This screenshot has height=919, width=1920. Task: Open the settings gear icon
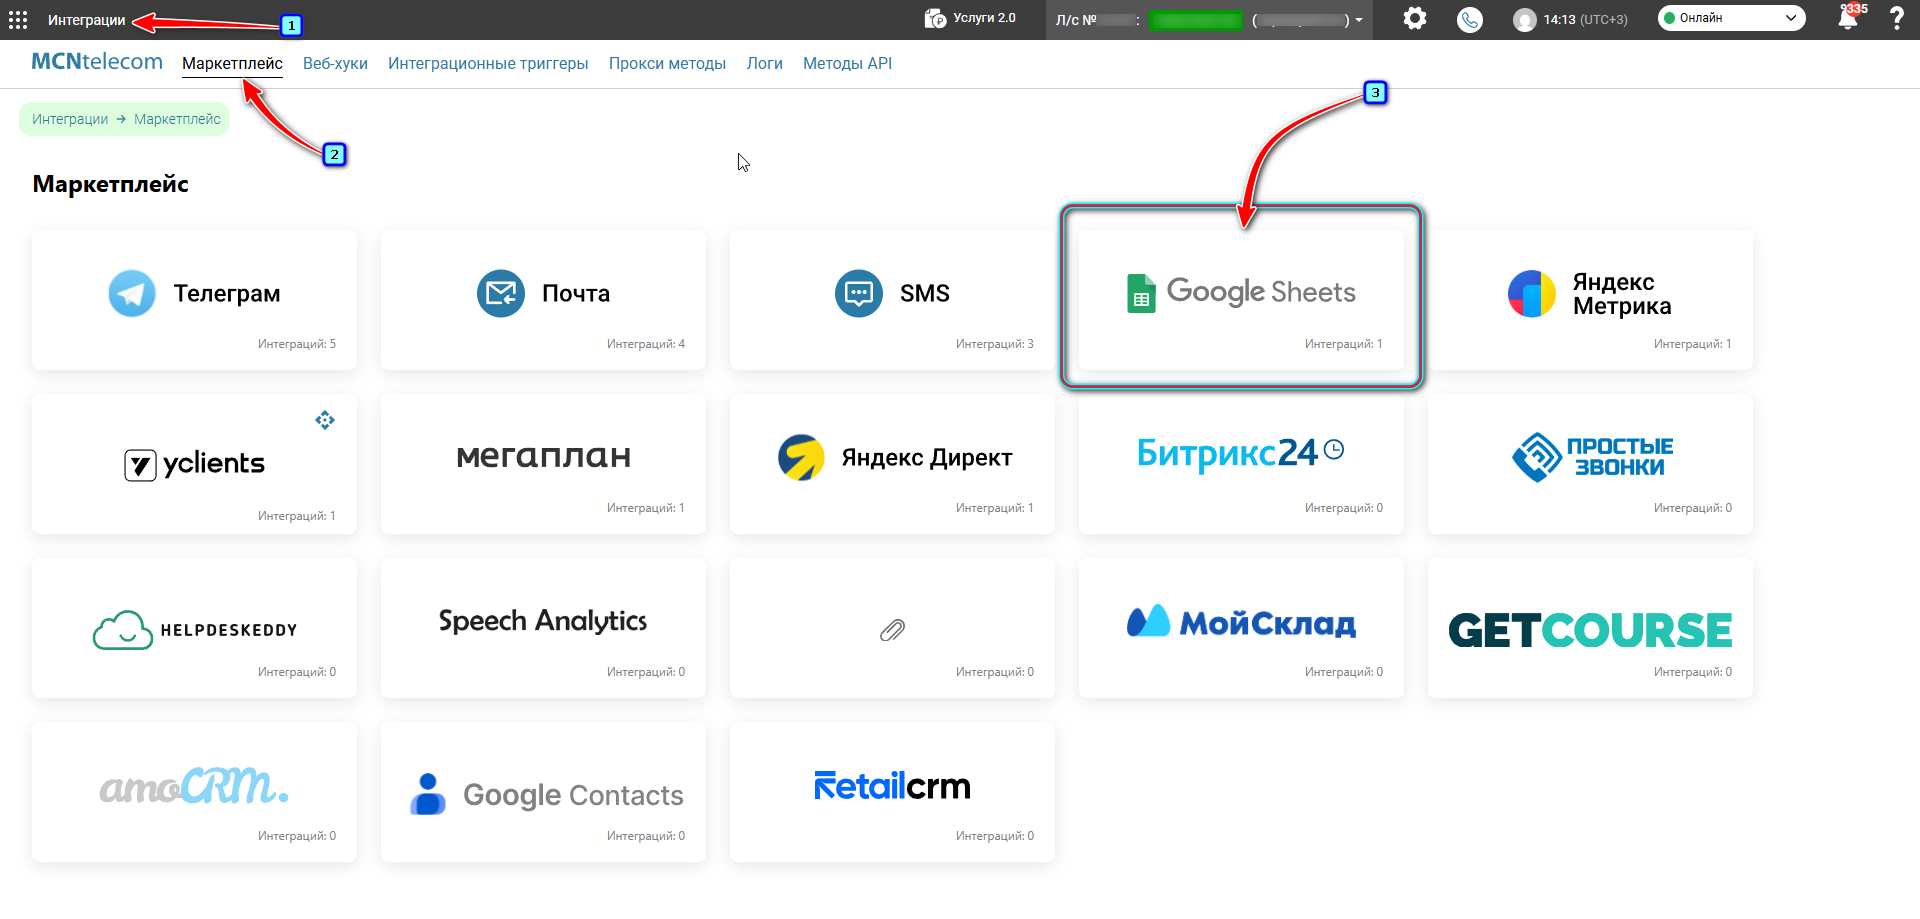pyautogui.click(x=1414, y=18)
